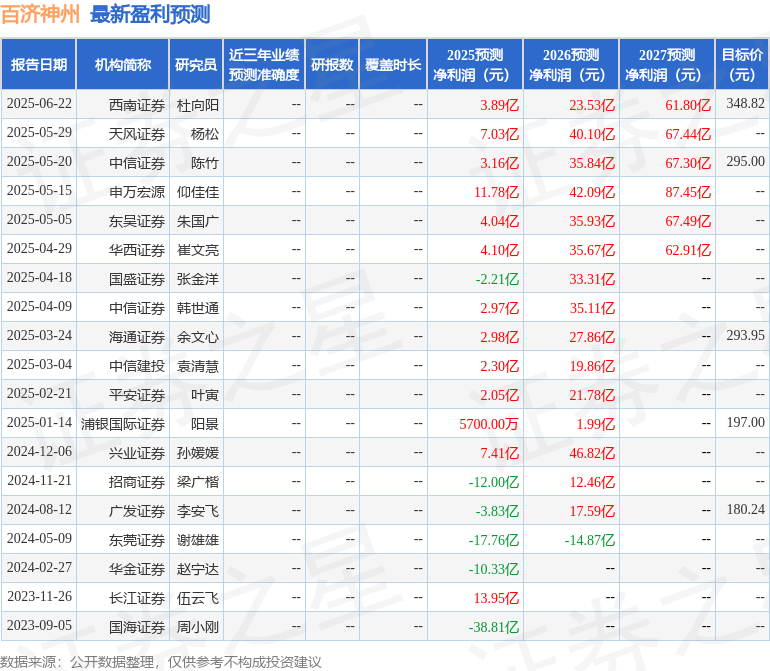Click the 5700.00万 profit forecast value

click(489, 423)
